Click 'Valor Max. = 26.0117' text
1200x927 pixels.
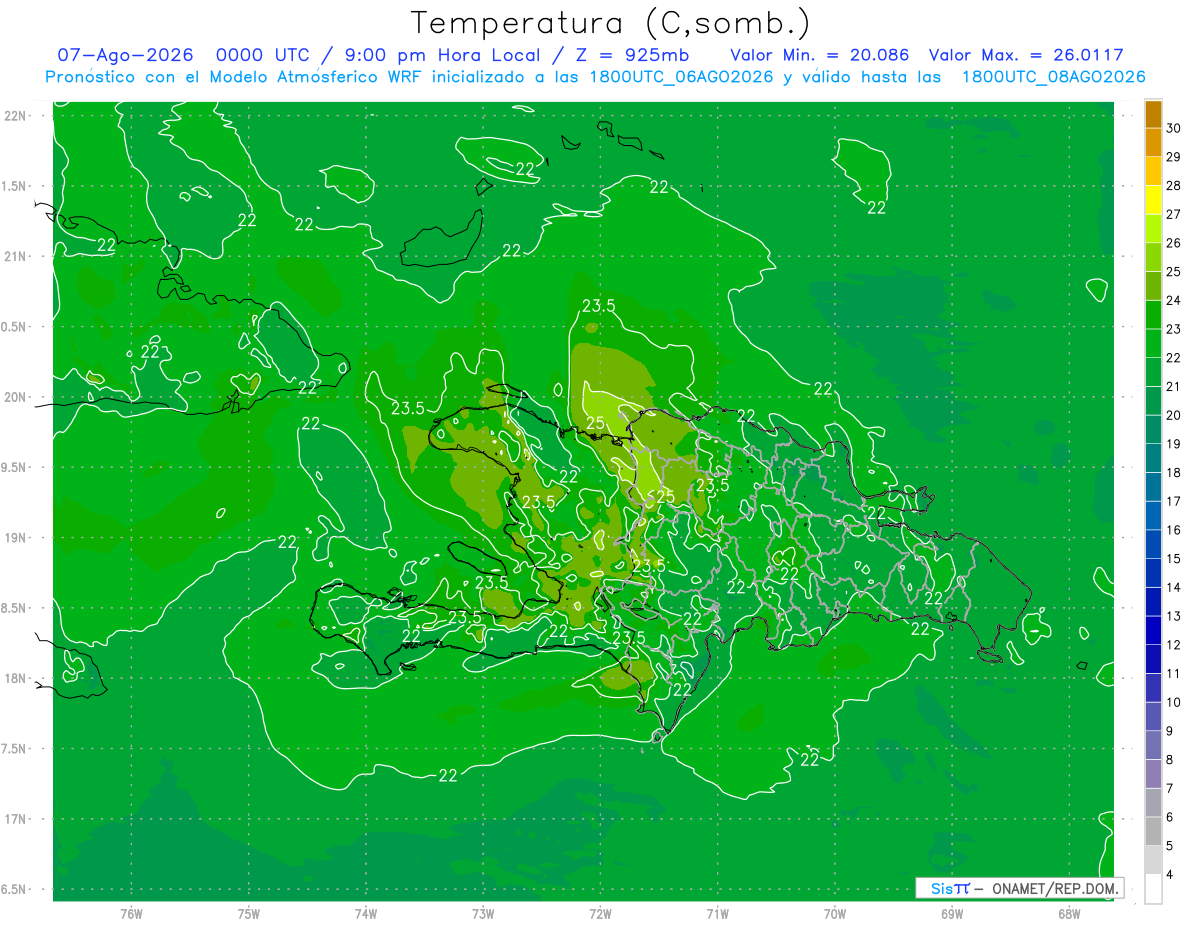pos(1024,56)
